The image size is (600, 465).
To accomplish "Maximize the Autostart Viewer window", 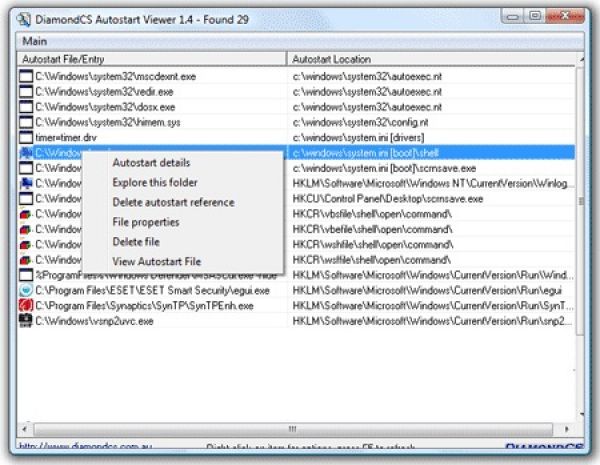I will [535, 16].
